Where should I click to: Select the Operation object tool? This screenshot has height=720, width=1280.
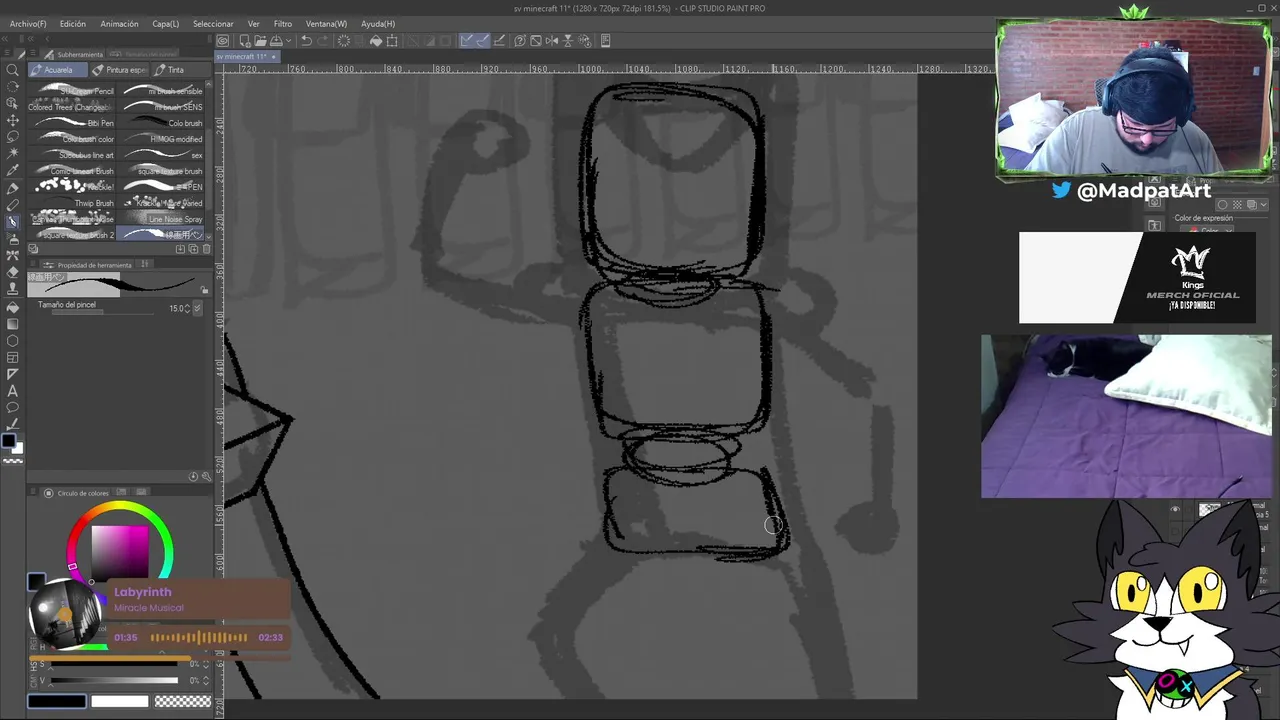13,103
